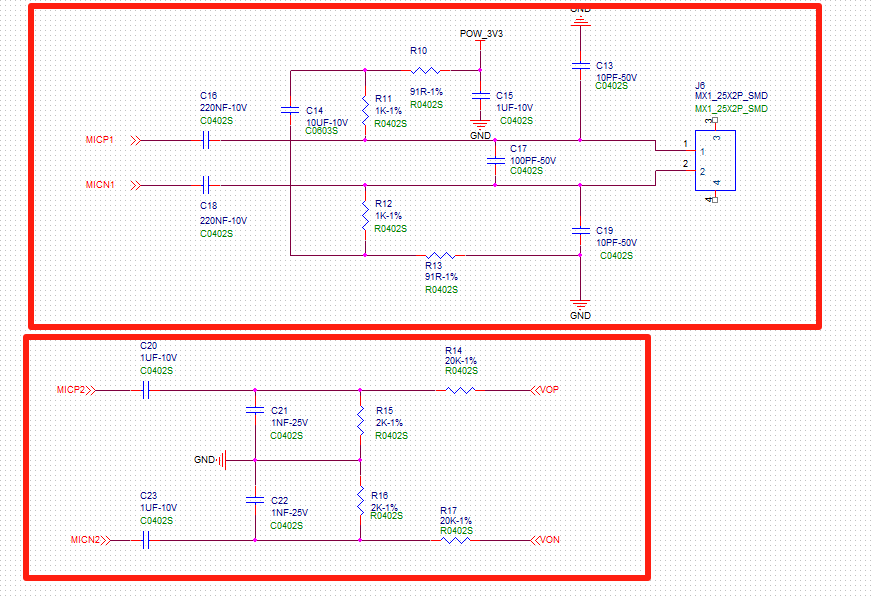Select the R11 resistor symbol
873x597 pixels.
coord(365,111)
